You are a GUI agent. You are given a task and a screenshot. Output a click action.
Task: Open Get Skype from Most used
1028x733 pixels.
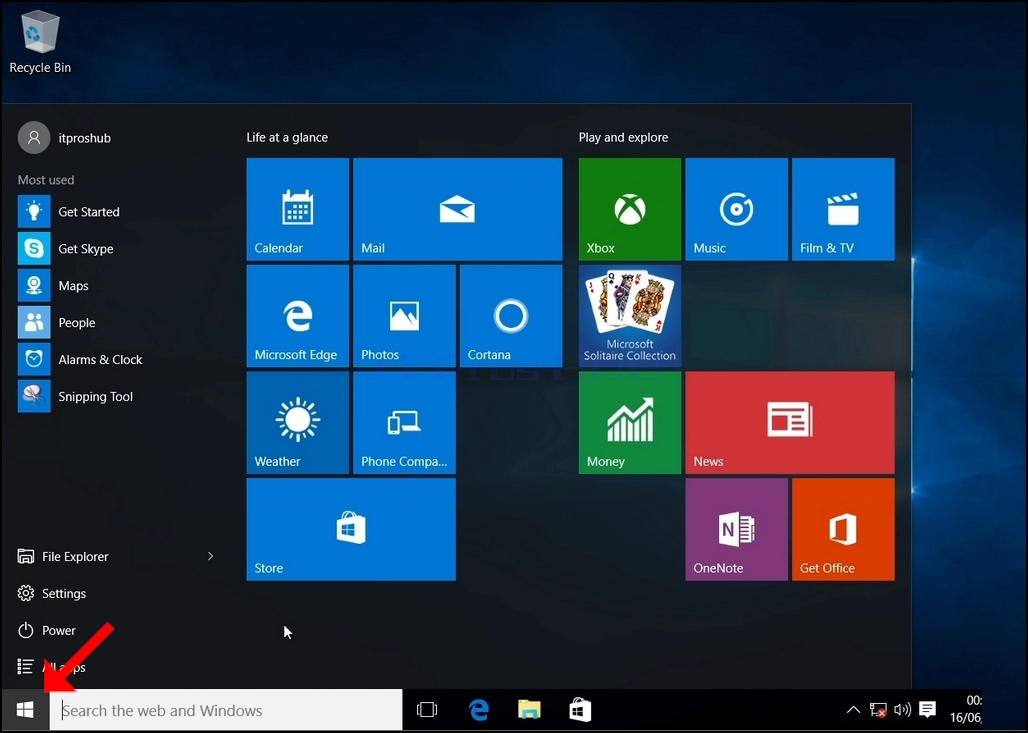click(116, 248)
